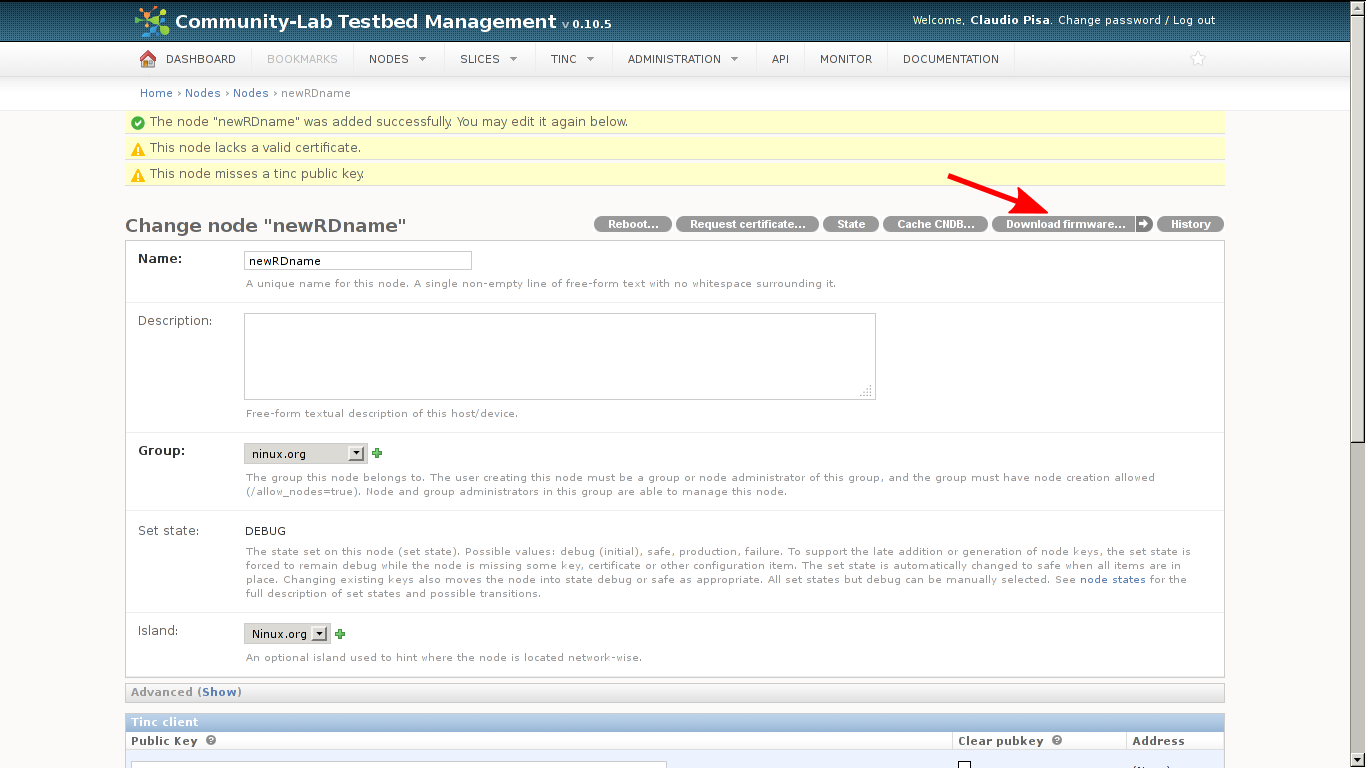This screenshot has height=768, width=1366.
Task: Open the Administration menu
Action: [x=683, y=59]
